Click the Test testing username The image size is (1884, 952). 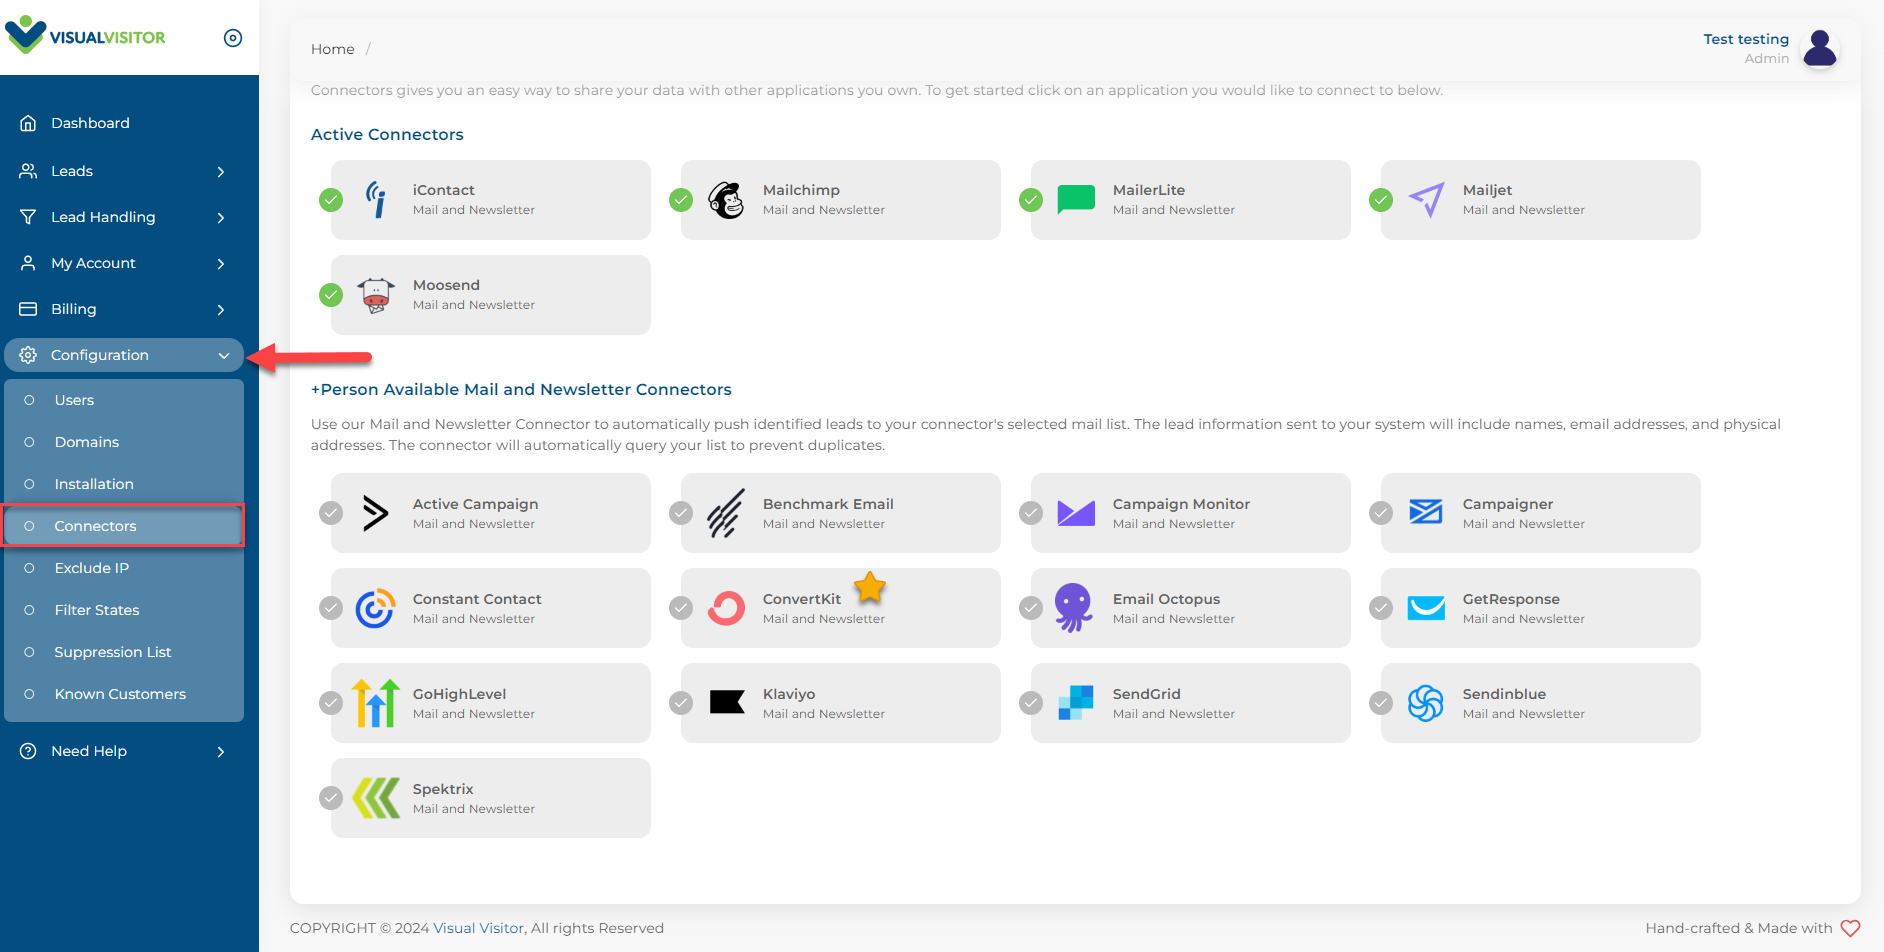click(x=1746, y=39)
